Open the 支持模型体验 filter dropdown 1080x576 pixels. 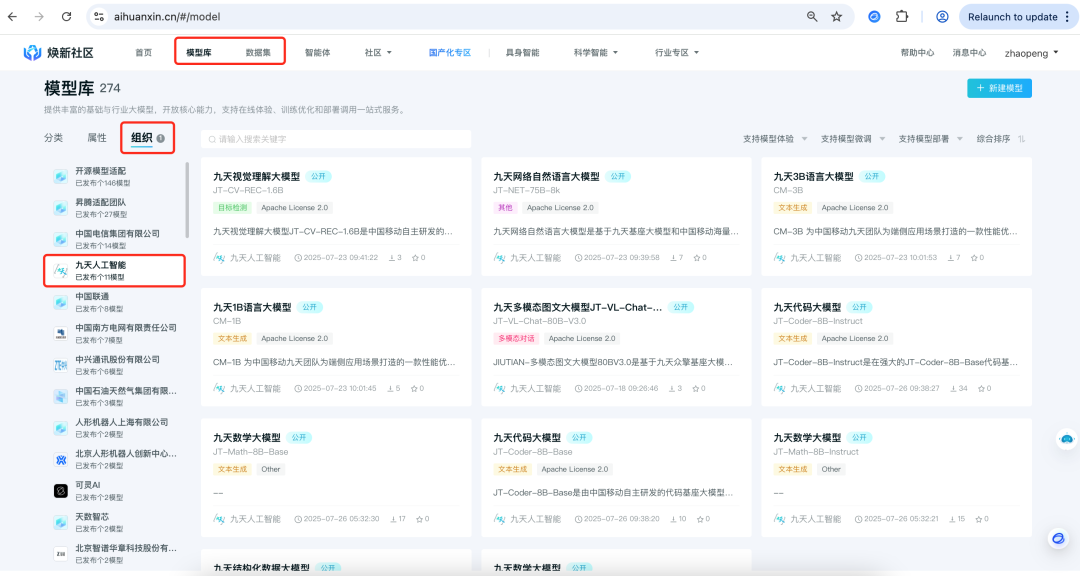coord(775,139)
